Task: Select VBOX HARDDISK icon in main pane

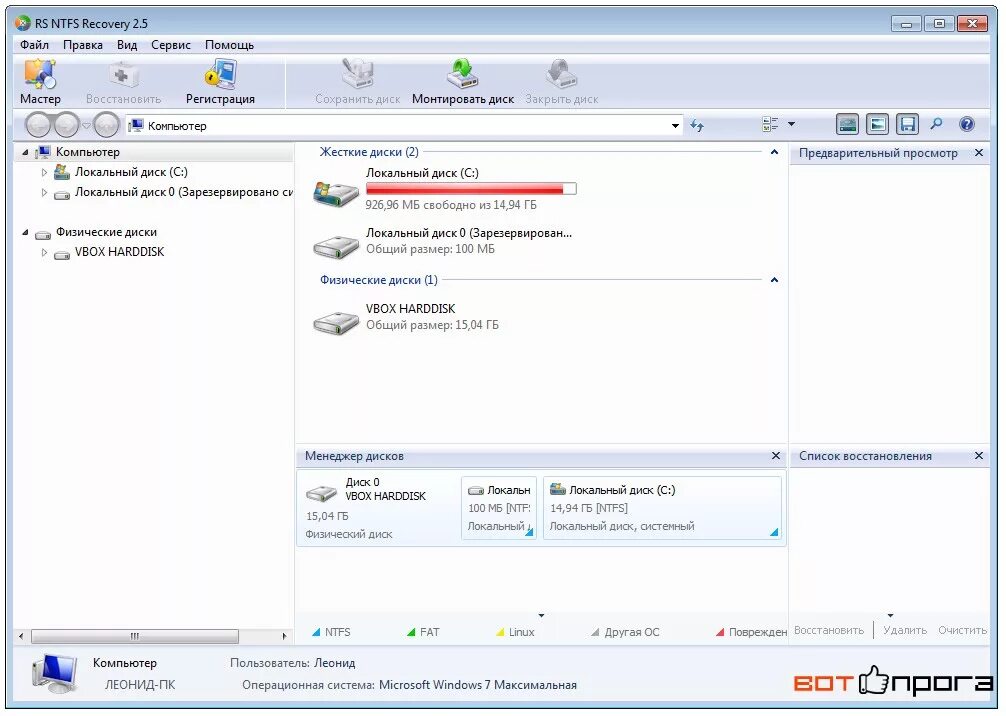Action: [x=336, y=322]
